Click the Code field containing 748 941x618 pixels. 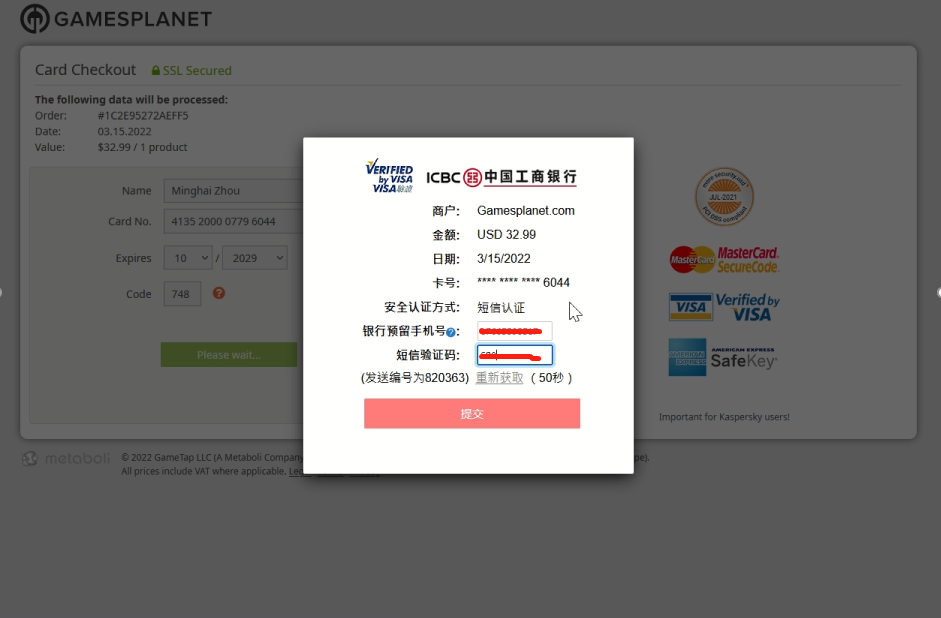(x=182, y=294)
